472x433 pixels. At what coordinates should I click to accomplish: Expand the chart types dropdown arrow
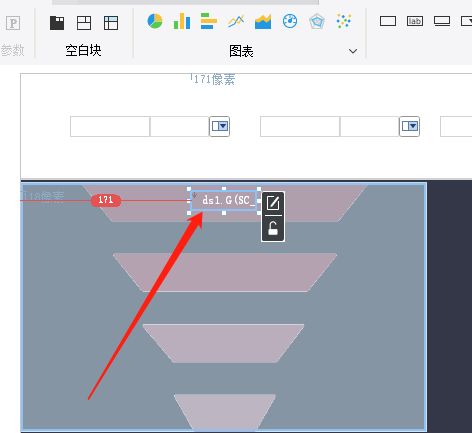click(353, 51)
